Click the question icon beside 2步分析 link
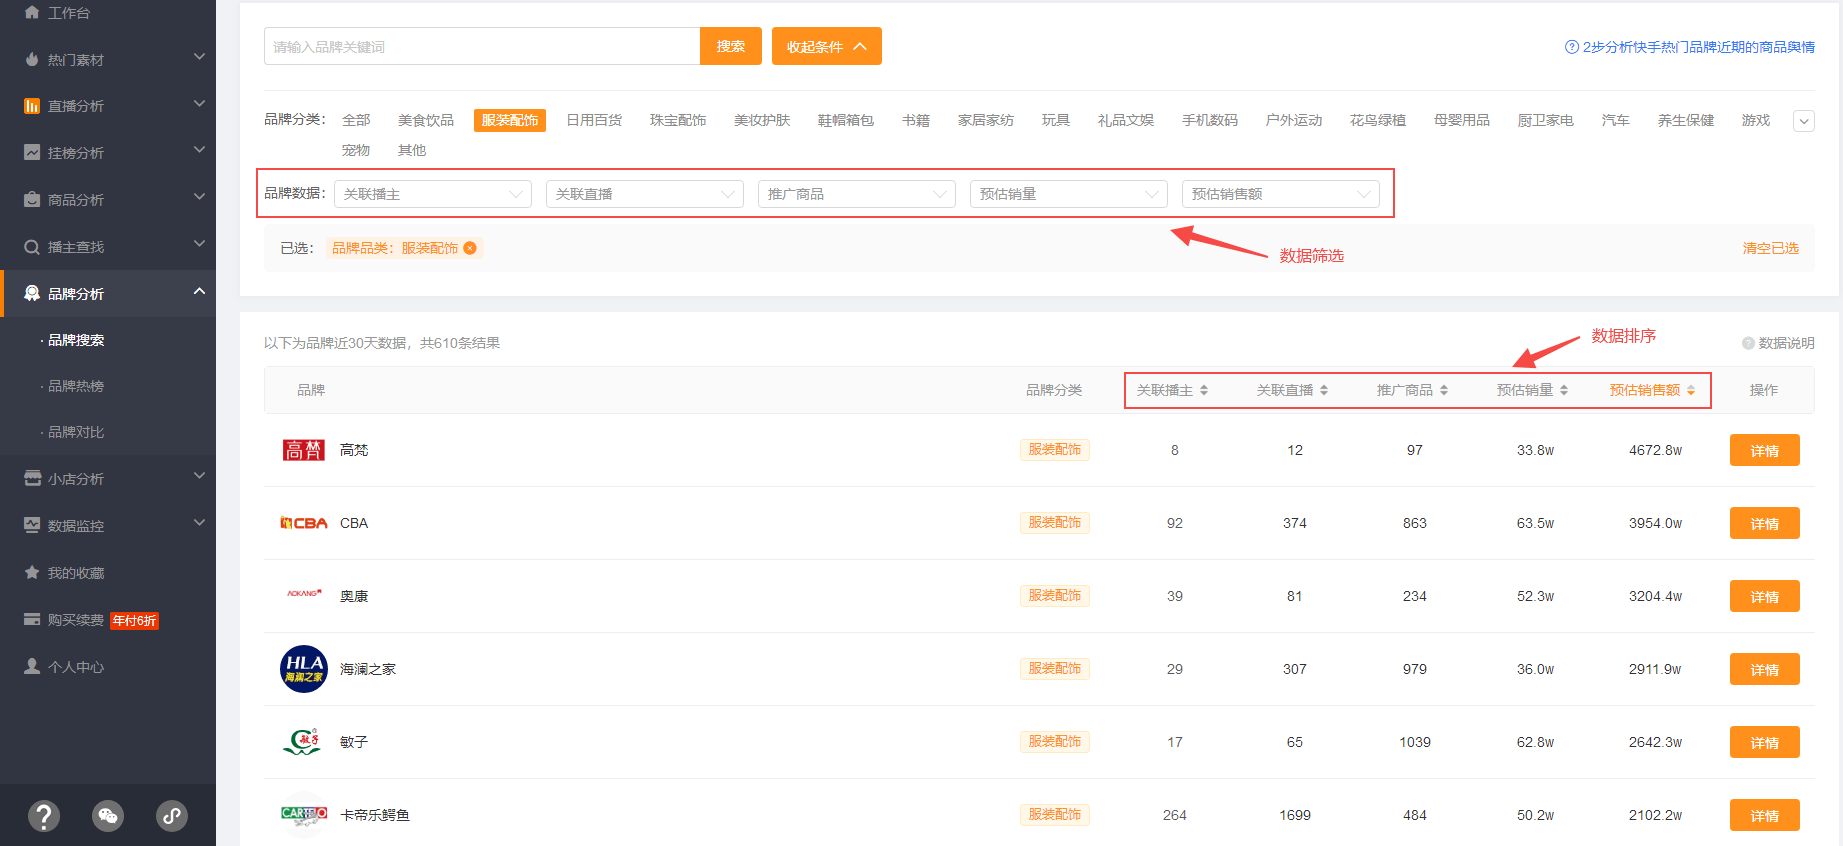Screen dimensions: 1843x846 [1571, 47]
